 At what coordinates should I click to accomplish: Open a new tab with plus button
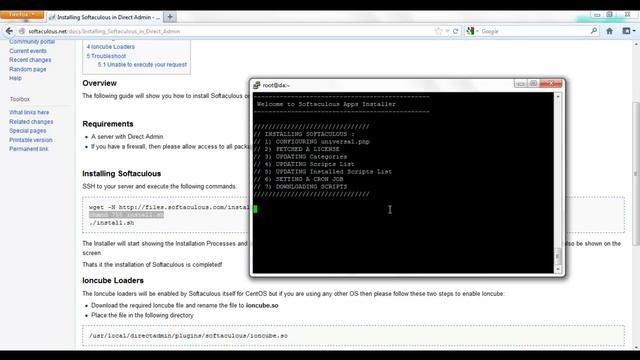click(x=170, y=17)
